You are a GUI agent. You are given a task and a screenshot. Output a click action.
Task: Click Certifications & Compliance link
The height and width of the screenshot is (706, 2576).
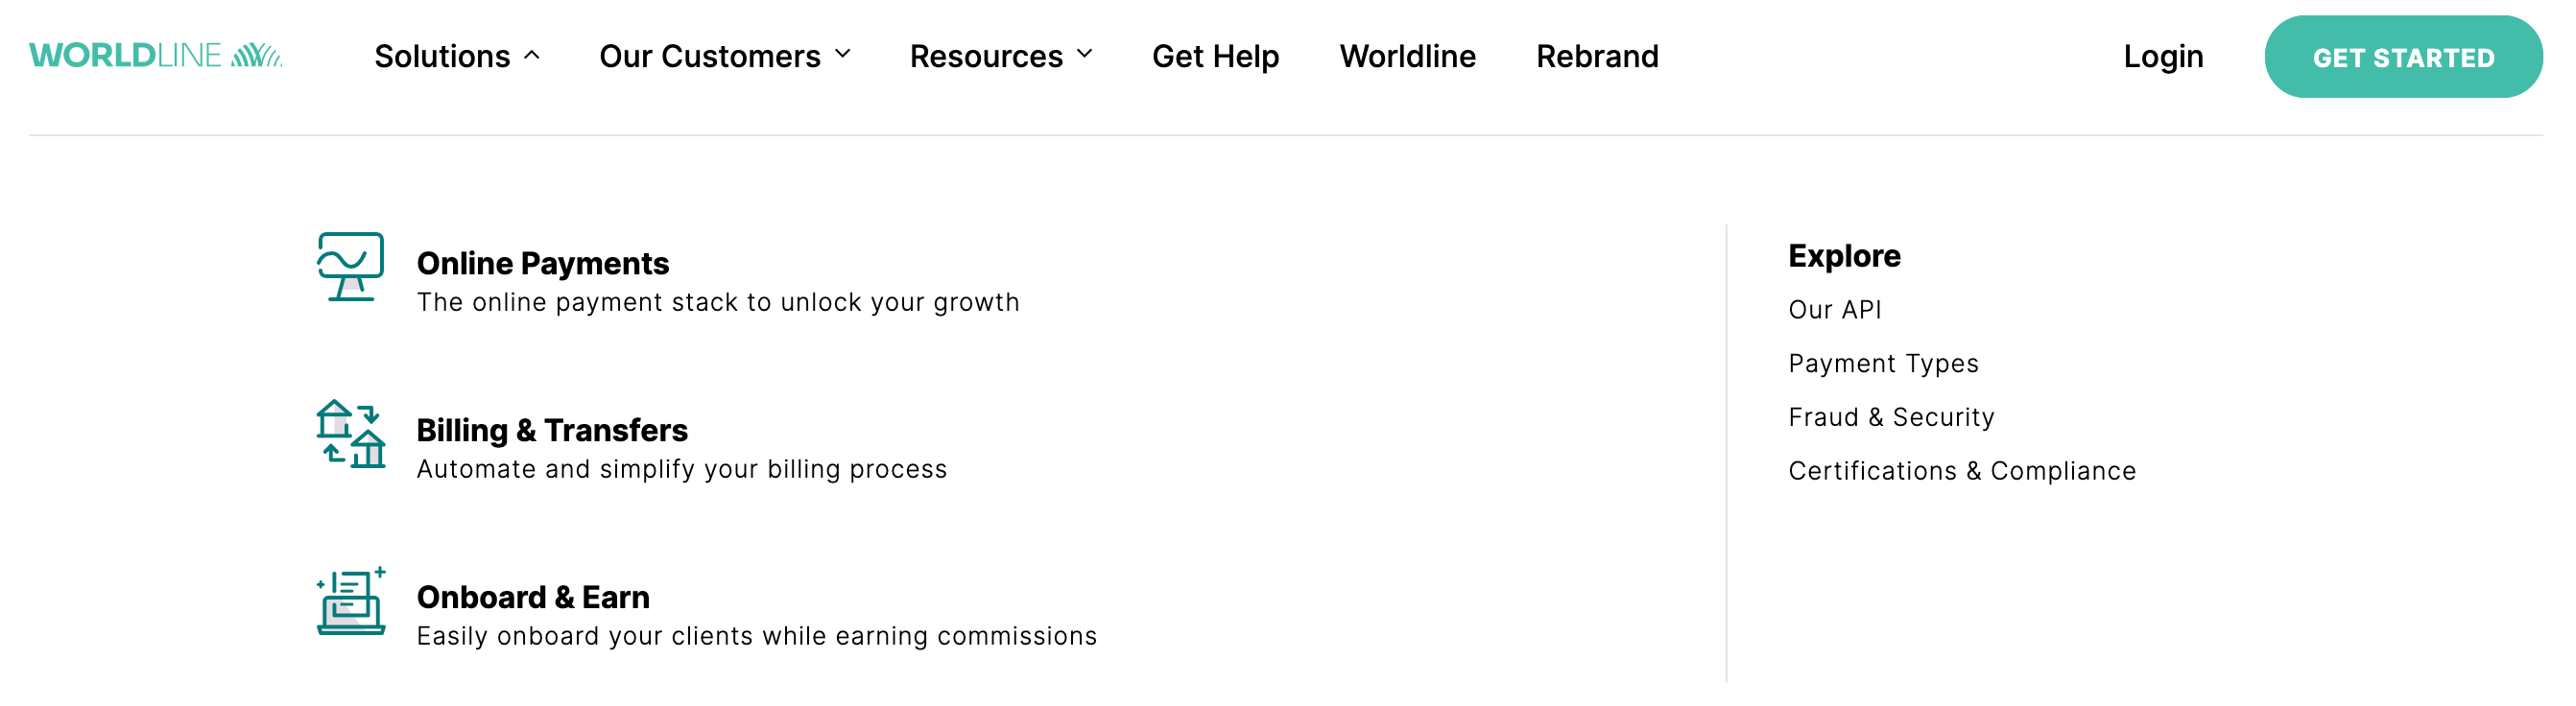click(1962, 470)
